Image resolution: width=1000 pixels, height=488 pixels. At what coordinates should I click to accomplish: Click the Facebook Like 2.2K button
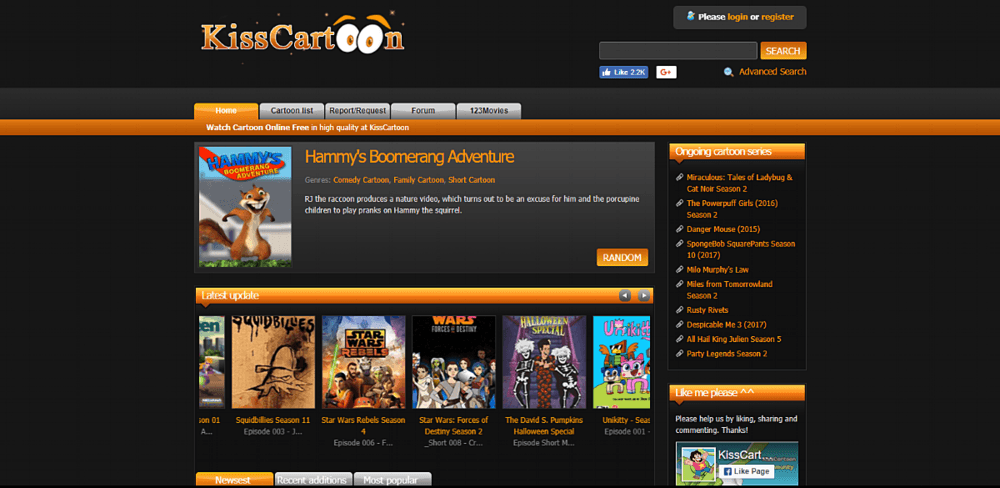pyautogui.click(x=623, y=72)
